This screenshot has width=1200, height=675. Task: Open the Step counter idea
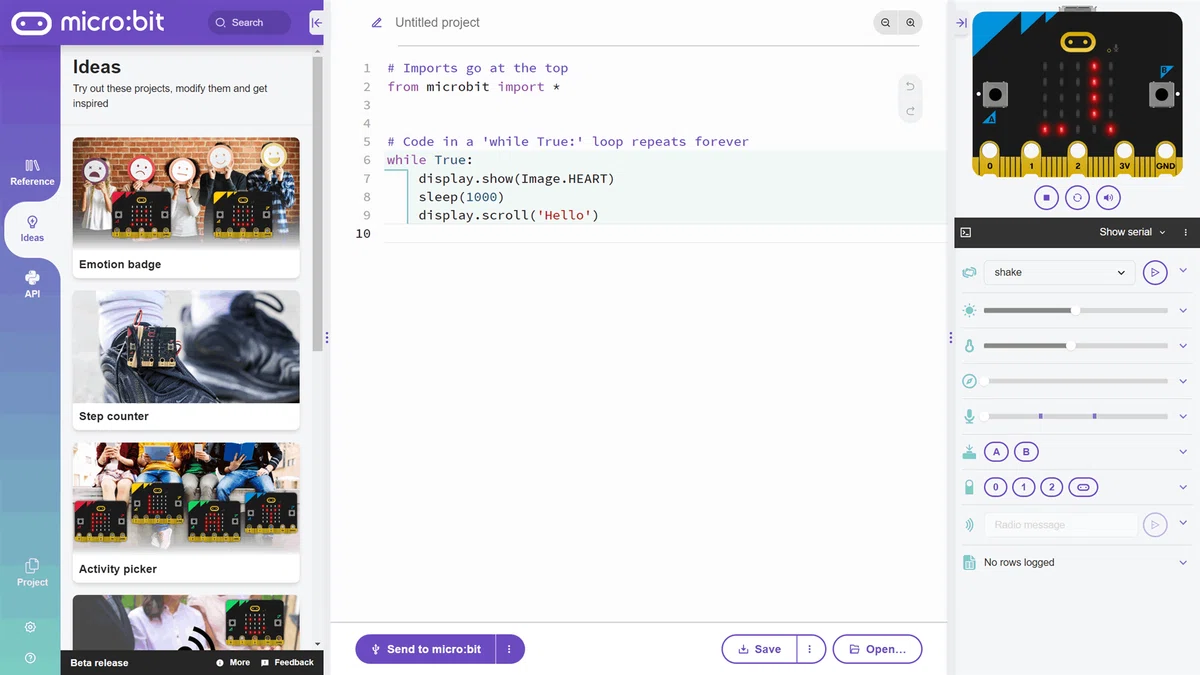(186, 360)
